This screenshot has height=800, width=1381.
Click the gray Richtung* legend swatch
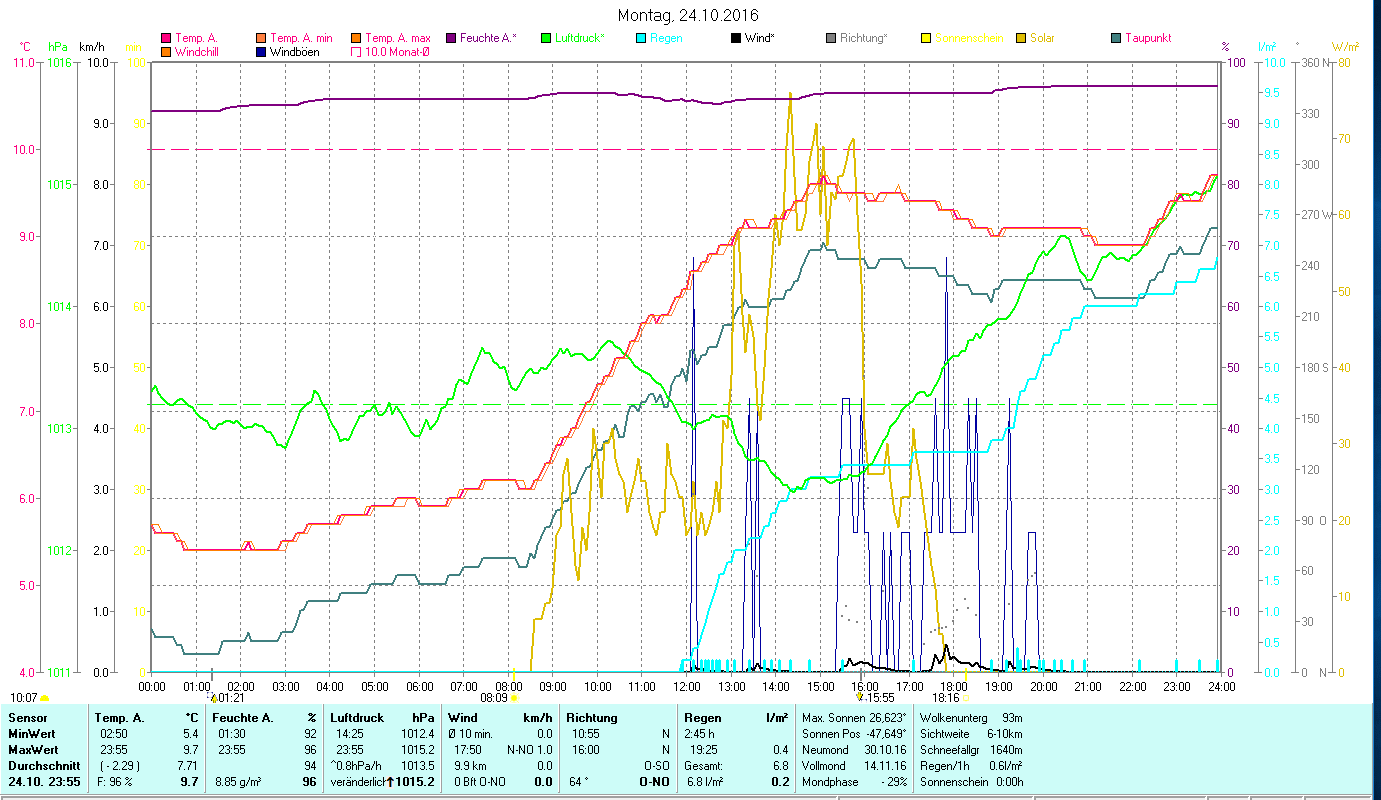pos(830,38)
